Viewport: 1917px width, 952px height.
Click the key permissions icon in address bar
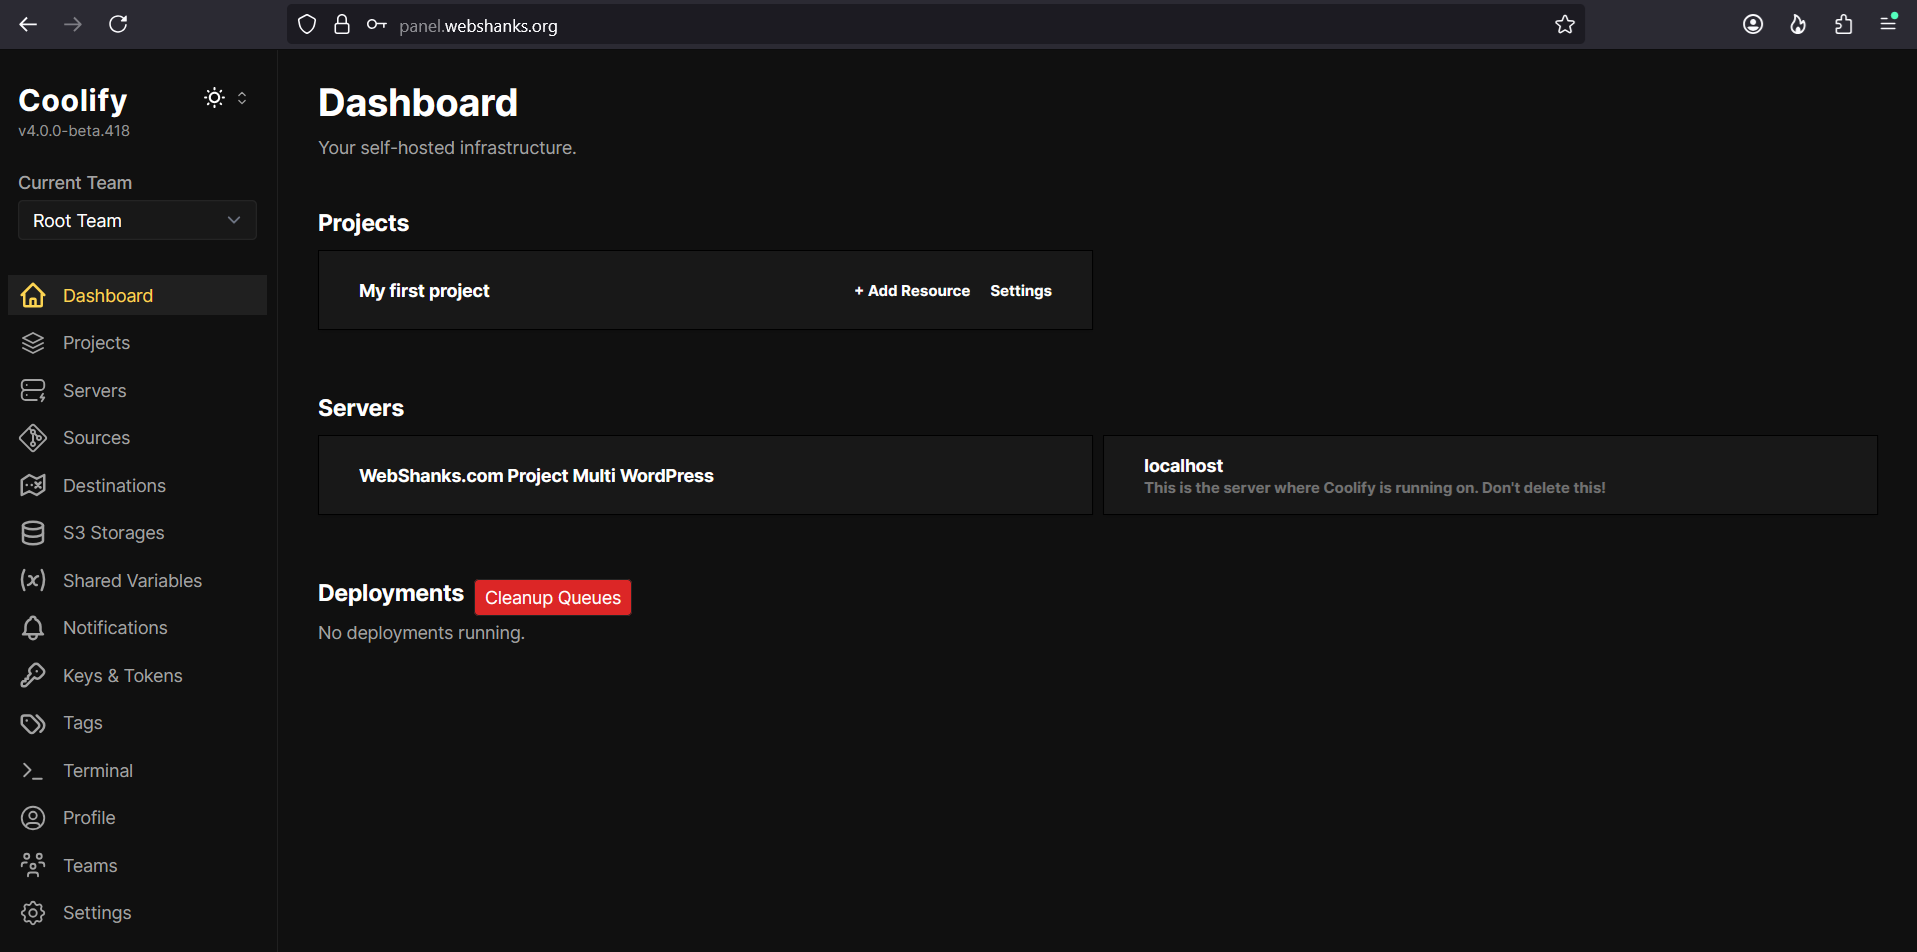coord(376,24)
